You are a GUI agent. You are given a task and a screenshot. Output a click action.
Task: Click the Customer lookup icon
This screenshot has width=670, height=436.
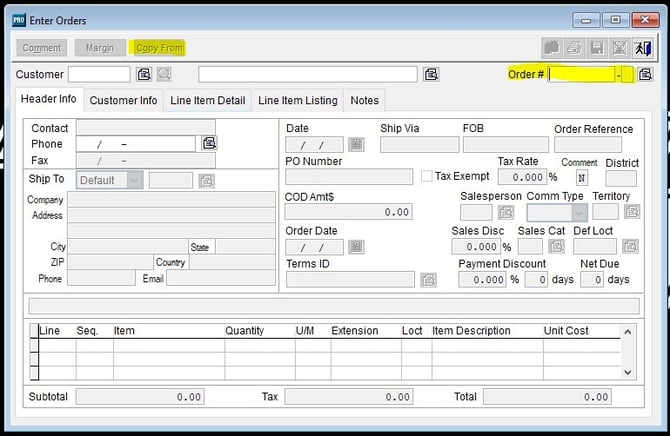pos(144,74)
